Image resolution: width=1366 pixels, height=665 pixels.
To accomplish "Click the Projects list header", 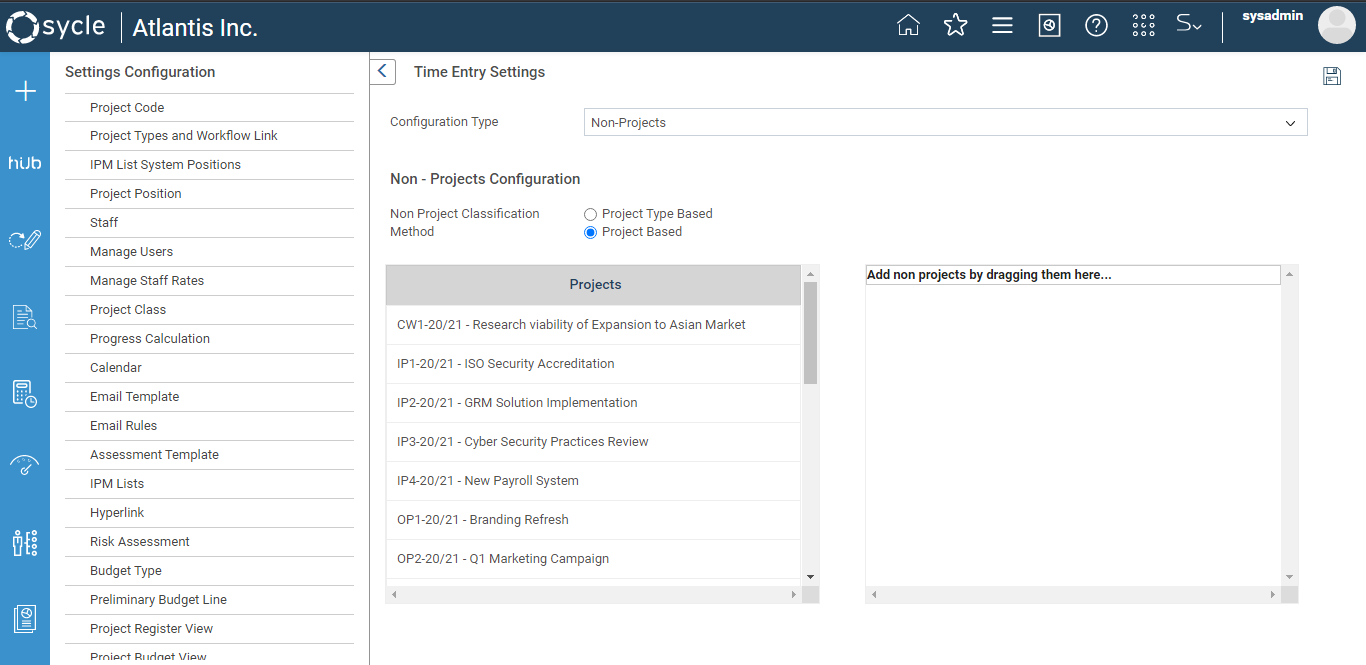I will (x=594, y=285).
